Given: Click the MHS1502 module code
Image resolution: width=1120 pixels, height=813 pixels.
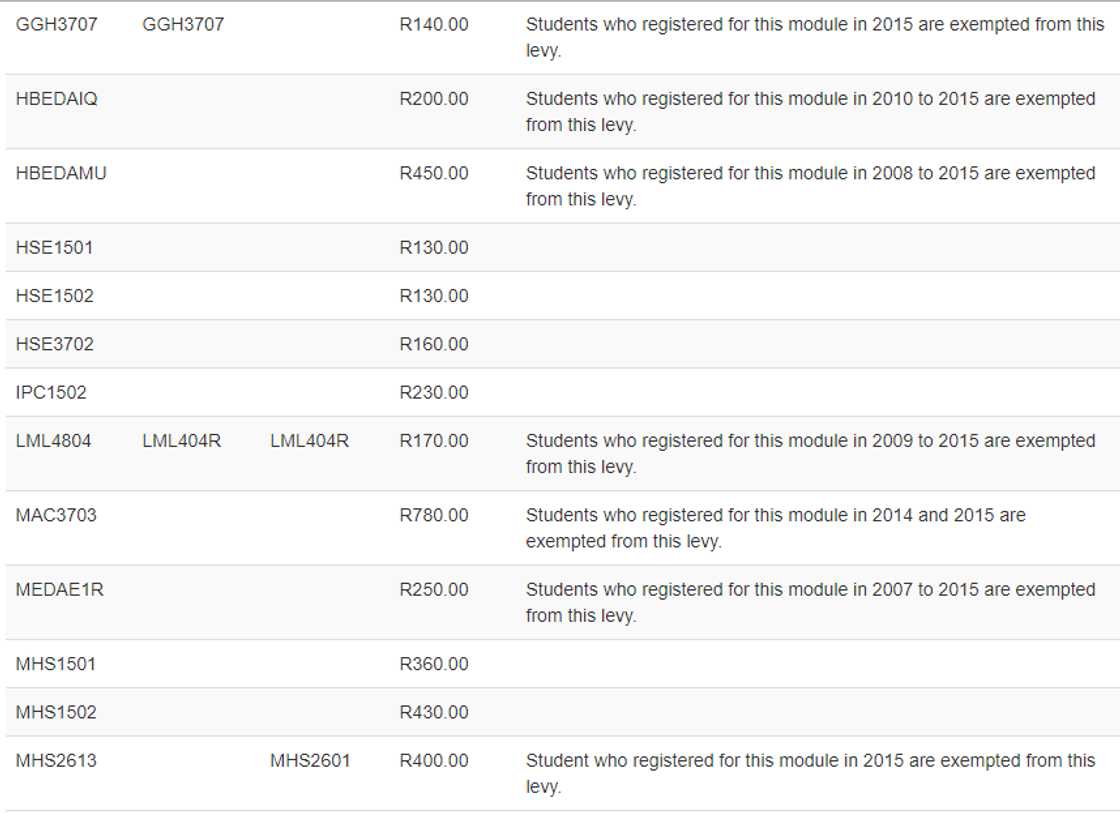Looking at the screenshot, I should tap(56, 712).
